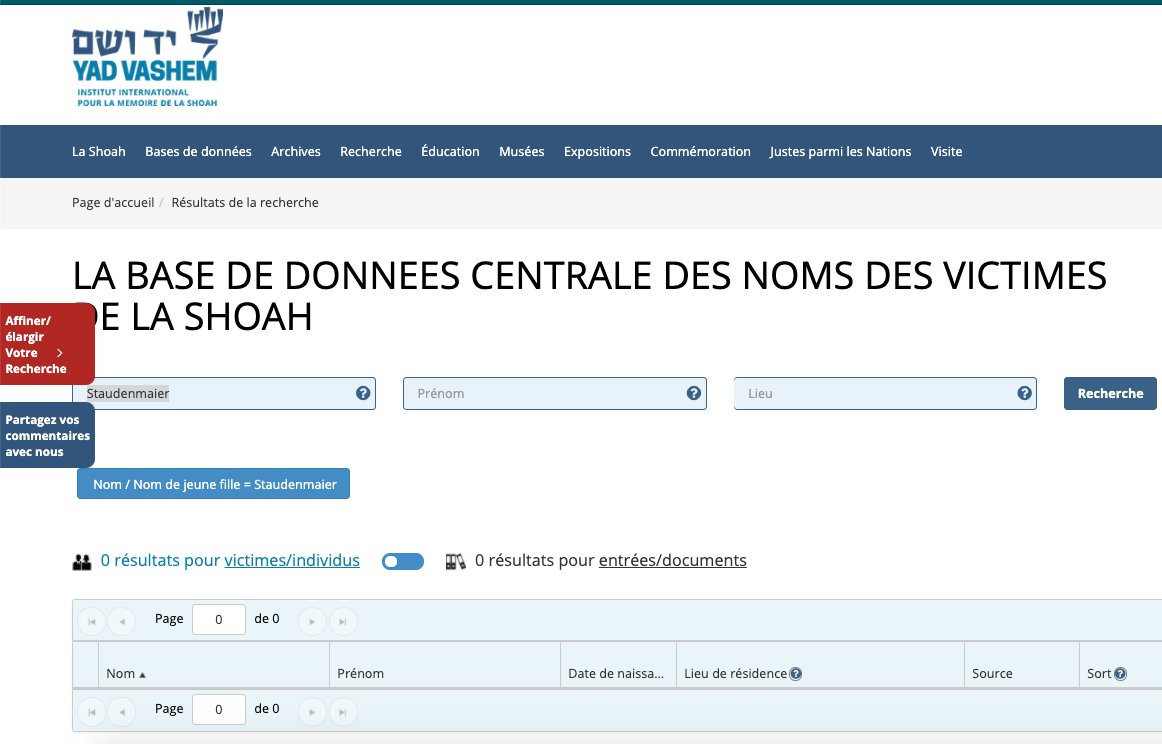Open Partagez vos commentaires avec nous tab
Screen dimensions: 1162x744
[x=46, y=436]
